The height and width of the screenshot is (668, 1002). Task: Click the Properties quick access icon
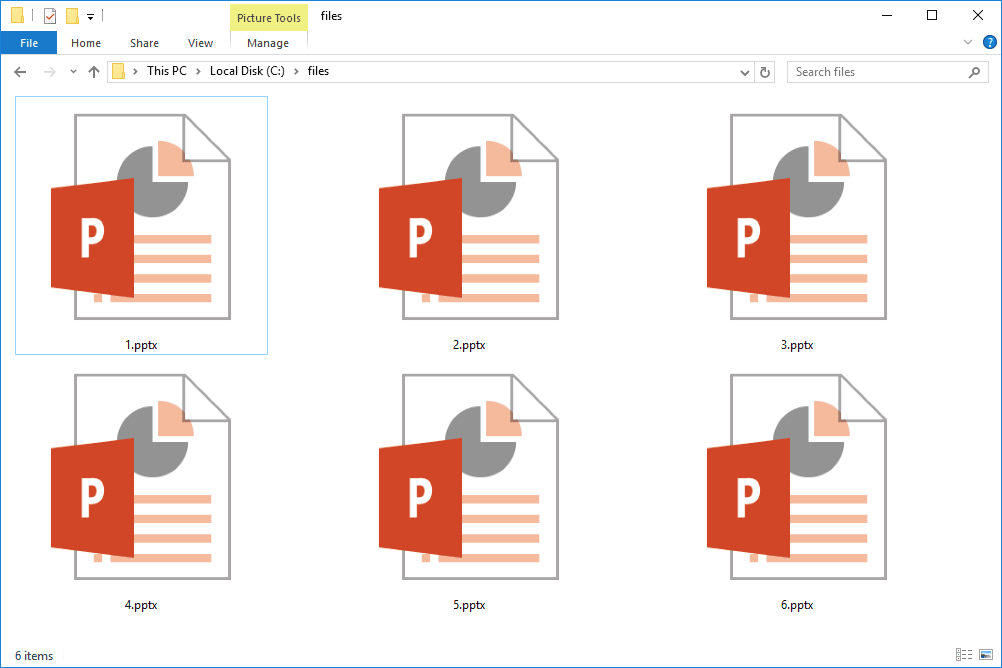tap(50, 16)
